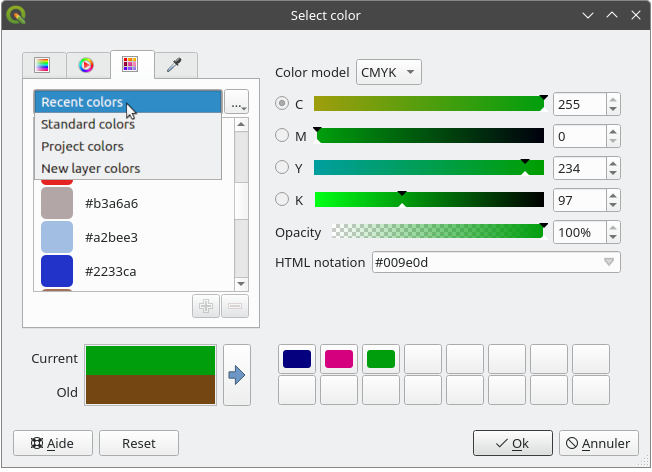Click the add color plus button
Image resolution: width=652 pixels, height=472 pixels.
point(206,306)
